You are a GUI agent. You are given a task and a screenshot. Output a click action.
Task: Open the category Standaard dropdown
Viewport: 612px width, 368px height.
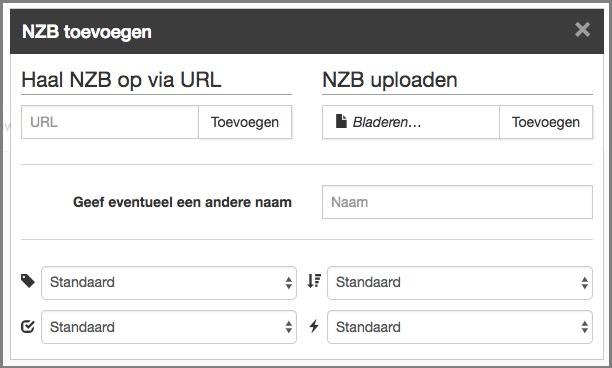(x=169, y=283)
